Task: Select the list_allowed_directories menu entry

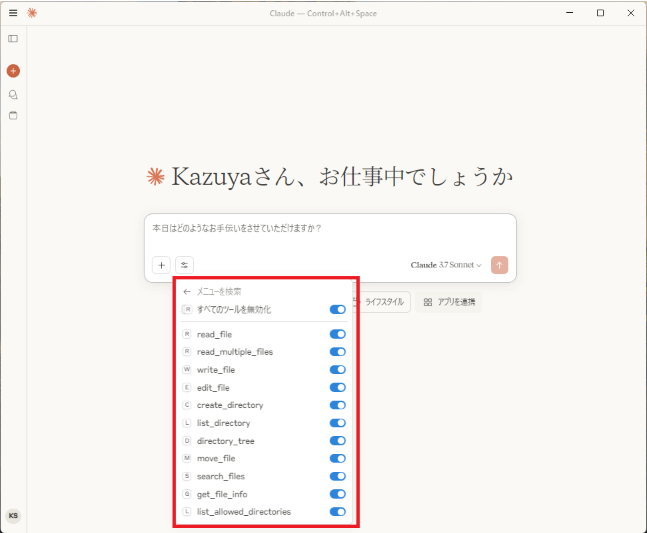Action: [x=264, y=512]
